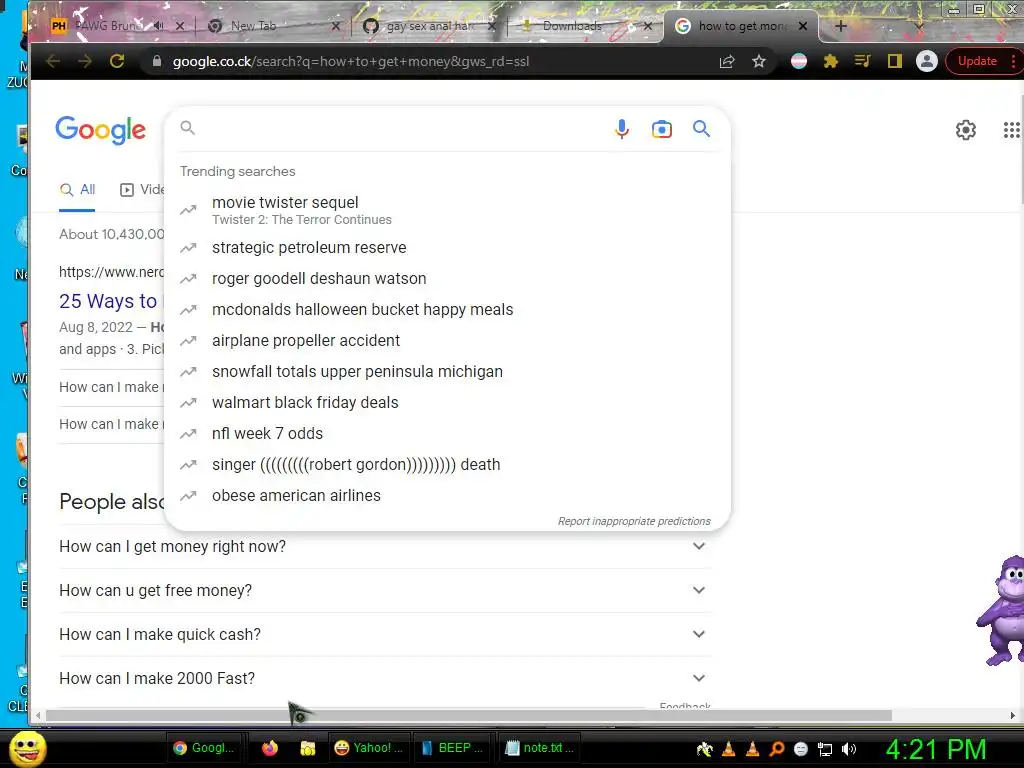Screen dimensions: 1024x768
Task: Open Google Lens camera search
Action: click(x=662, y=129)
